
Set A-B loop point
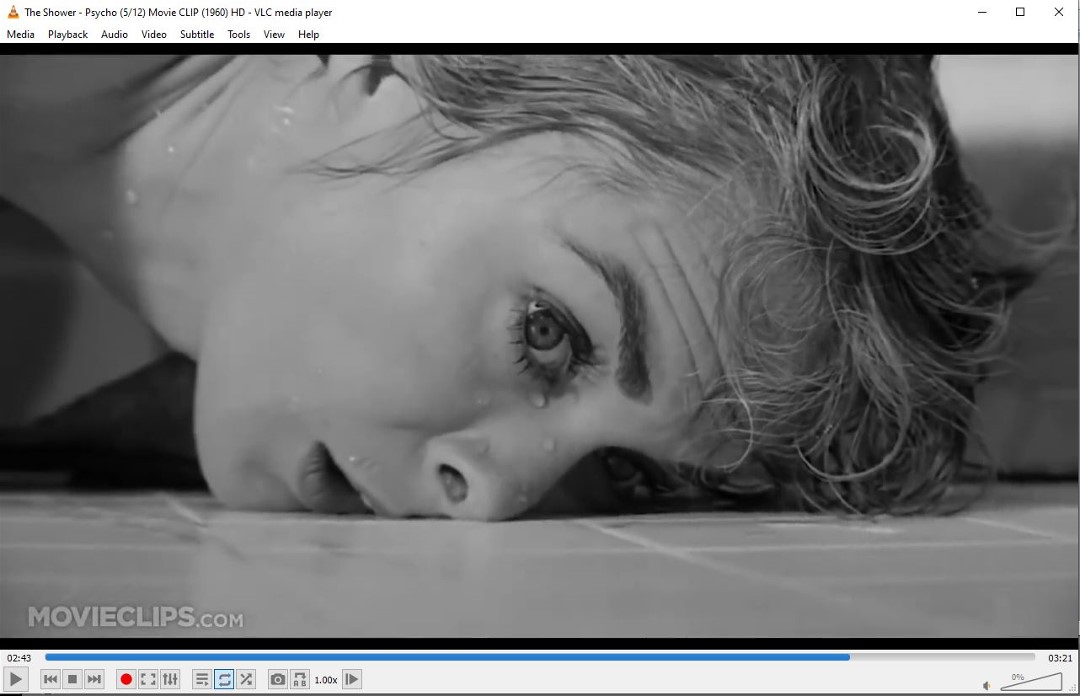coord(300,679)
